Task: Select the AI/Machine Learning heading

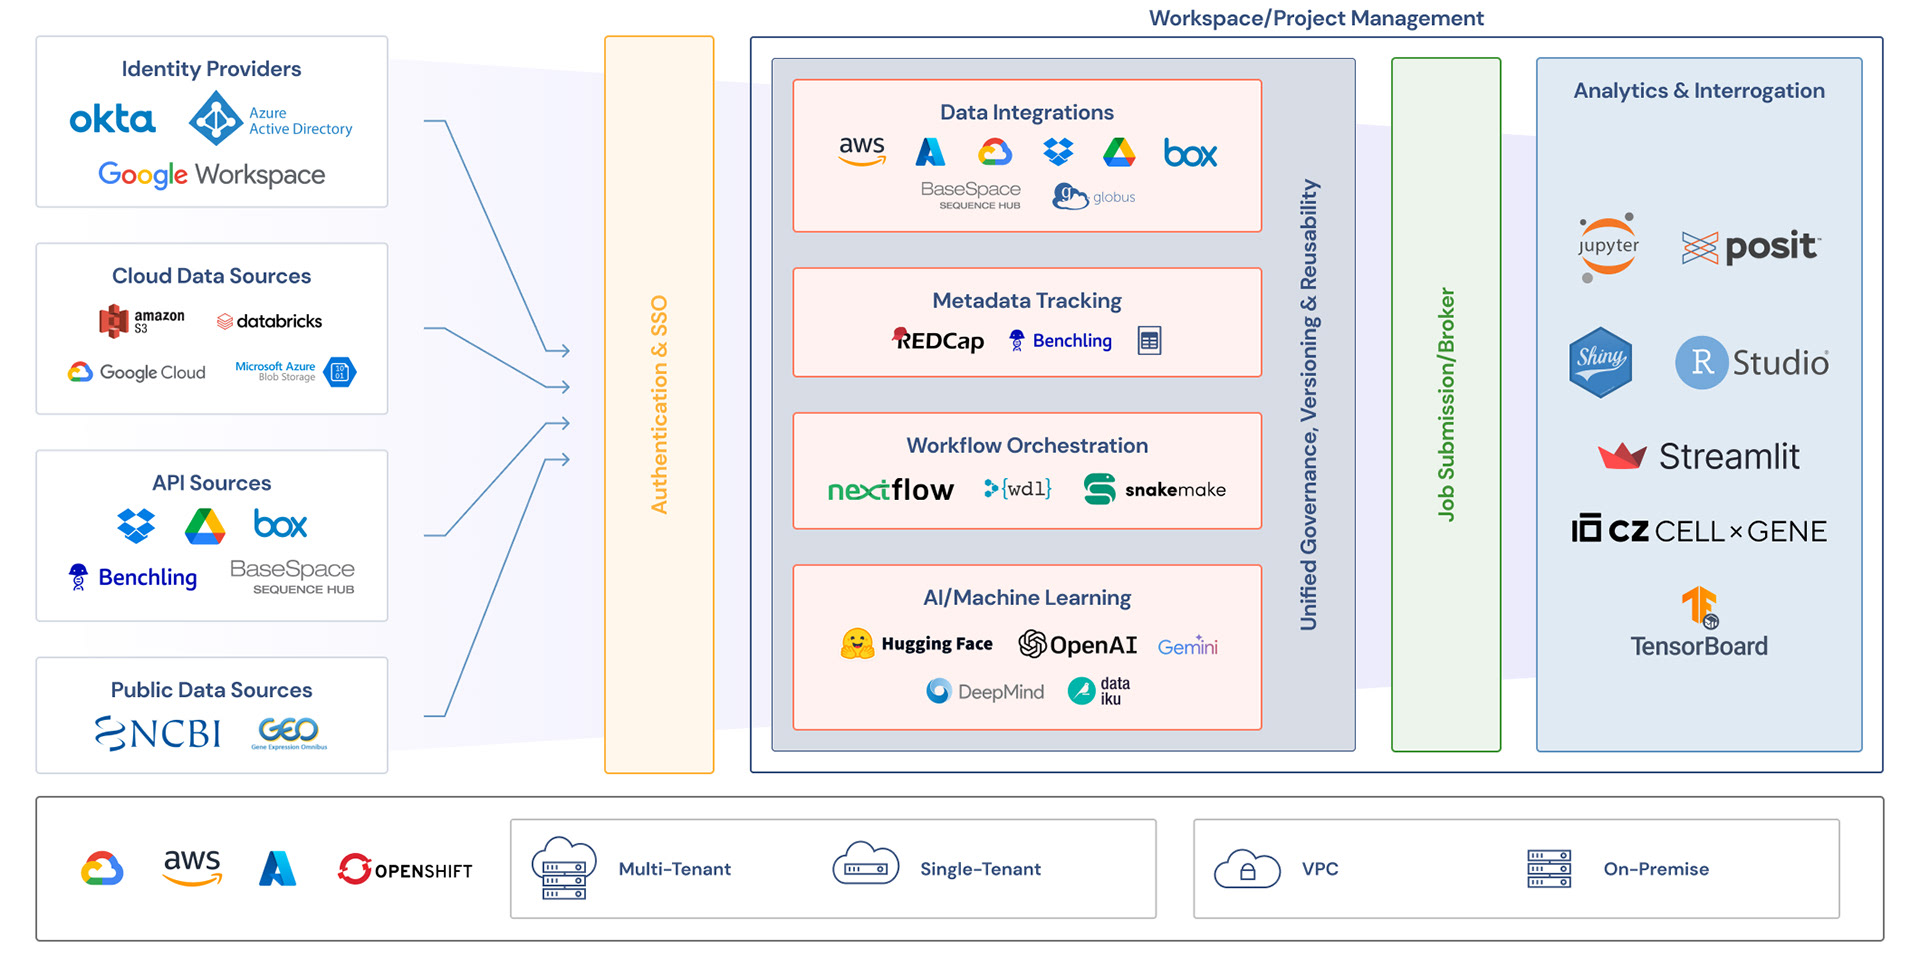Action: tap(1027, 598)
